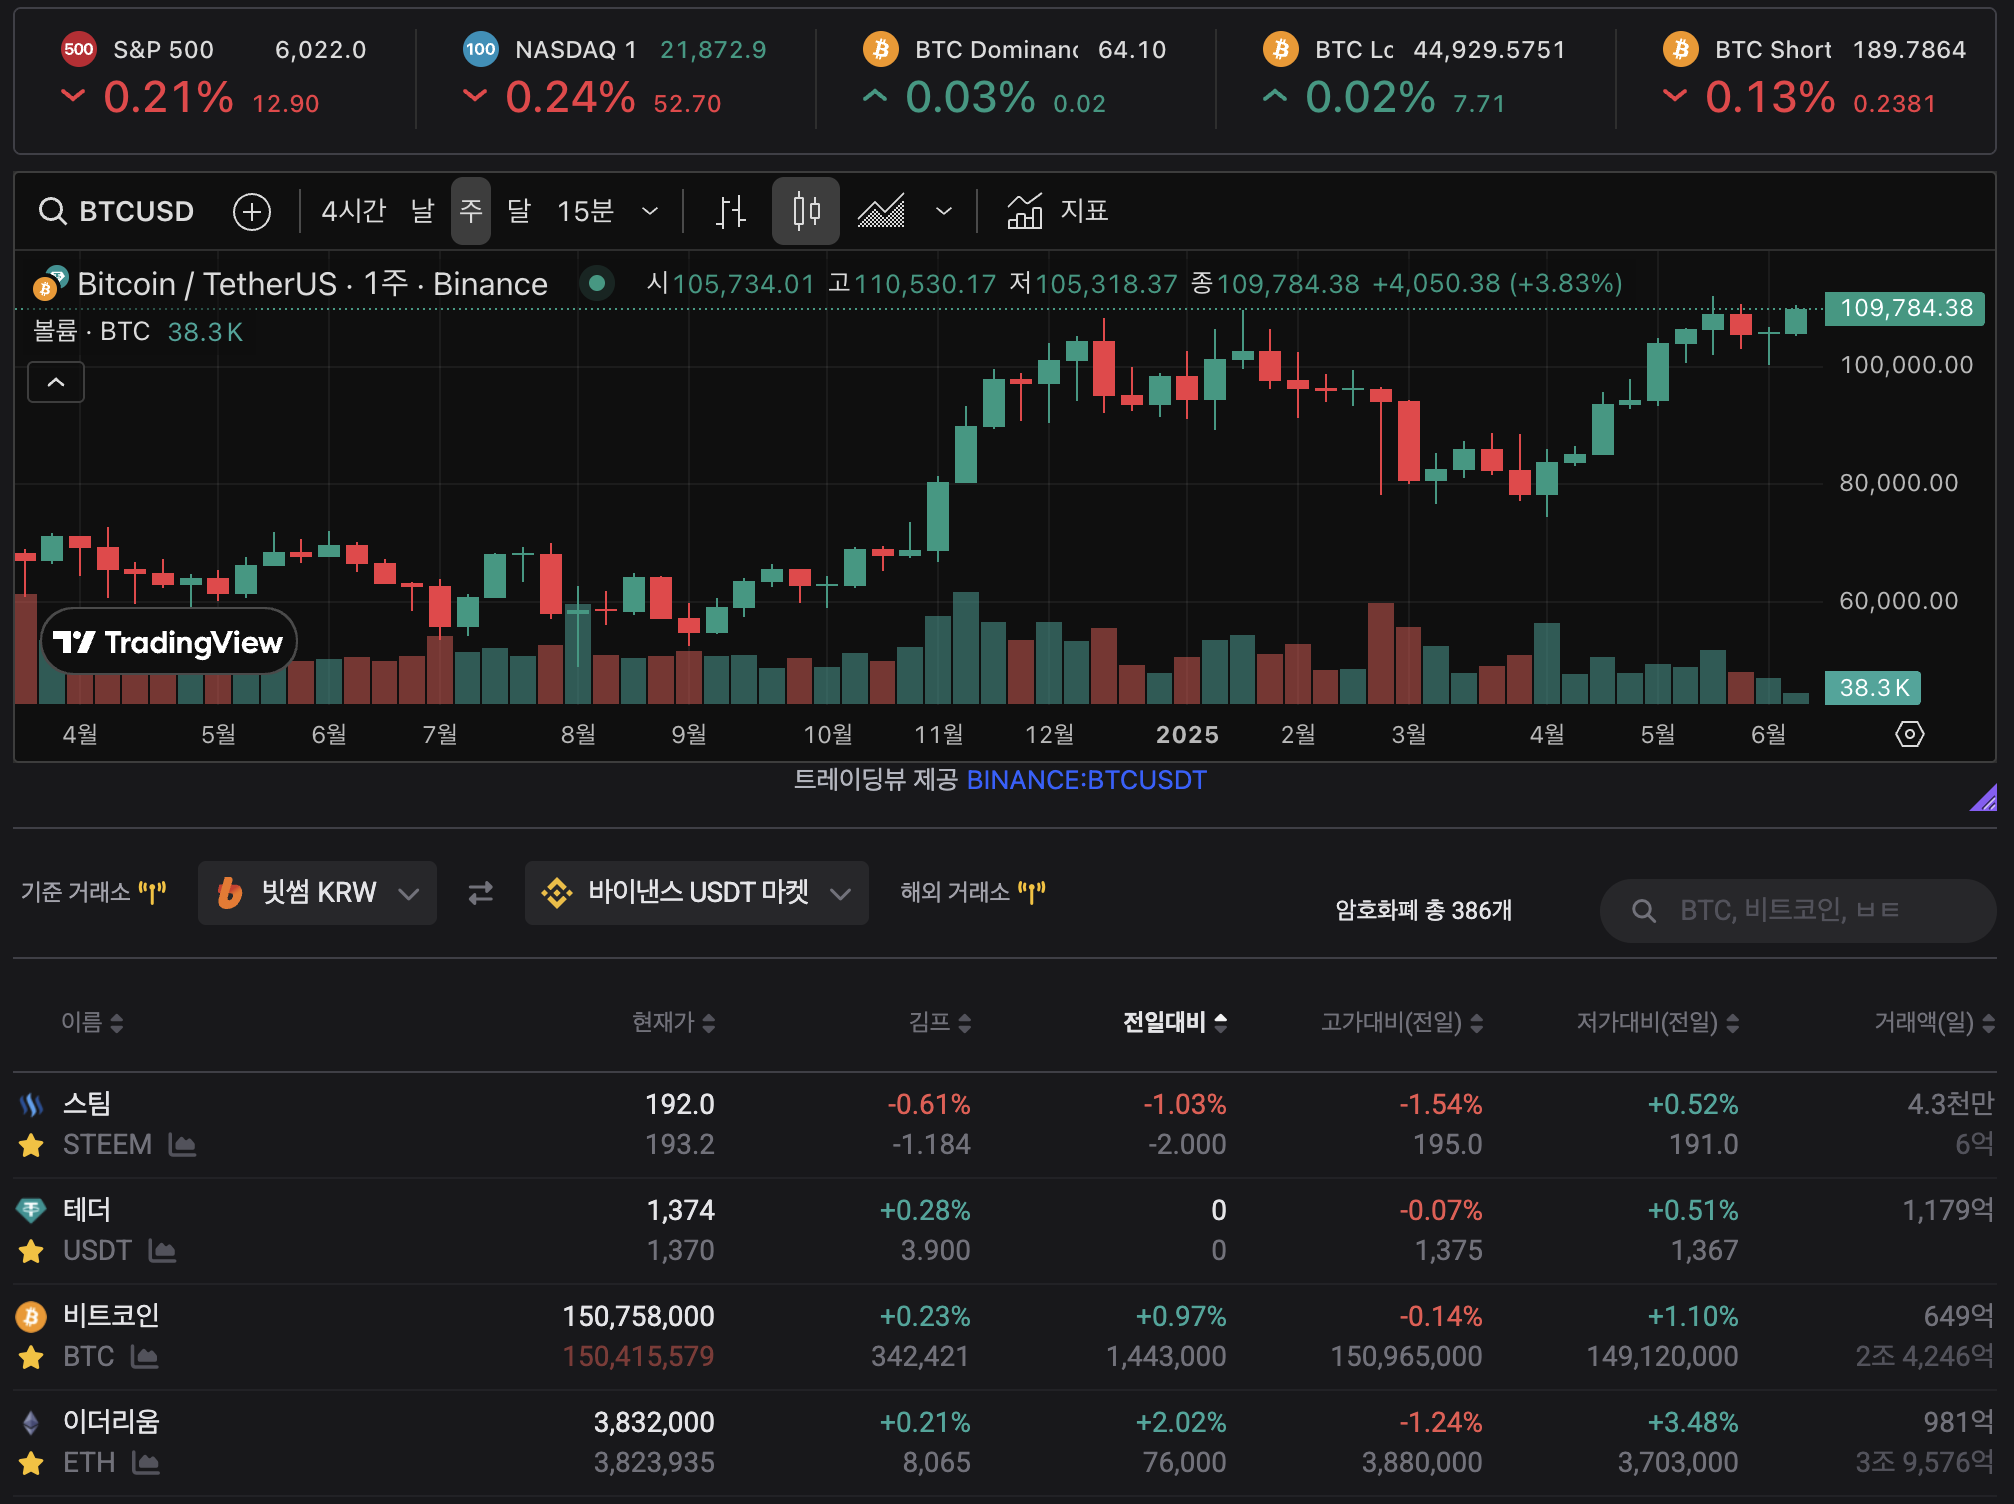Expand the 15분 interval dropdown
The height and width of the screenshot is (1504, 2014).
[x=650, y=212]
